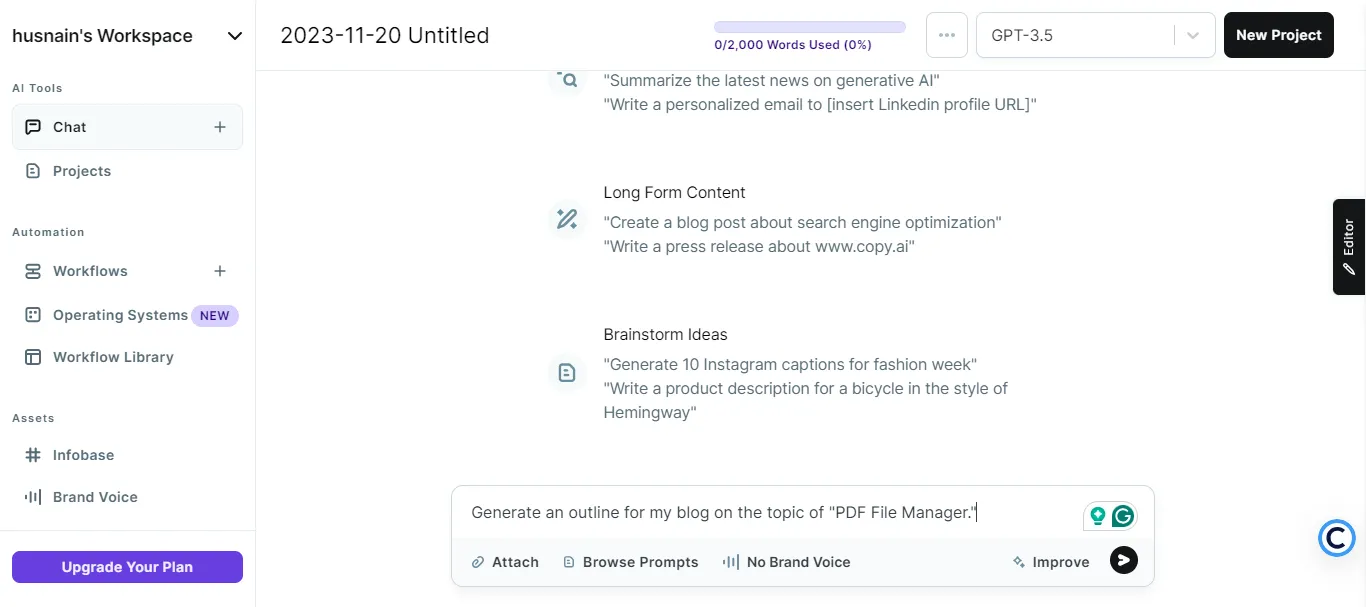Open the No Brand Voice selector
Image resolution: width=1366 pixels, height=607 pixels.
(787, 562)
